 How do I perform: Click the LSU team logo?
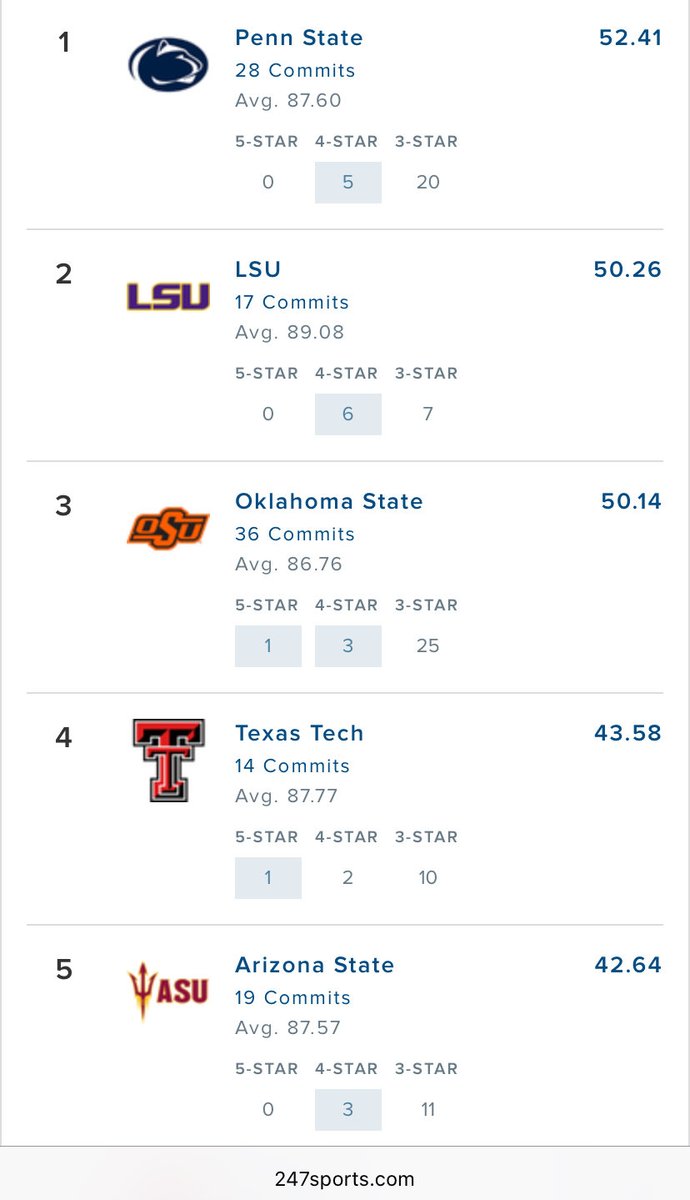[x=168, y=296]
